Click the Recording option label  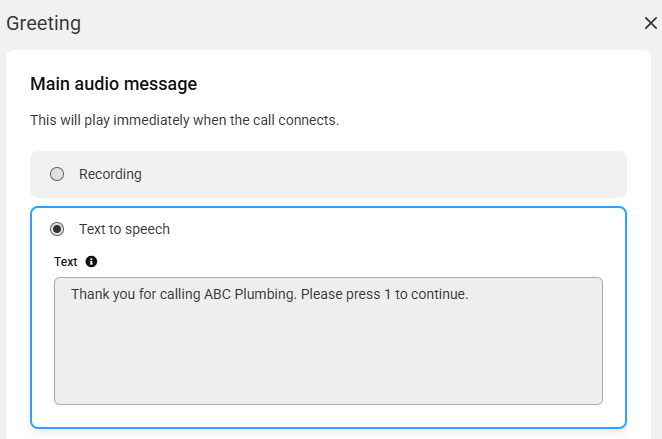(110, 174)
